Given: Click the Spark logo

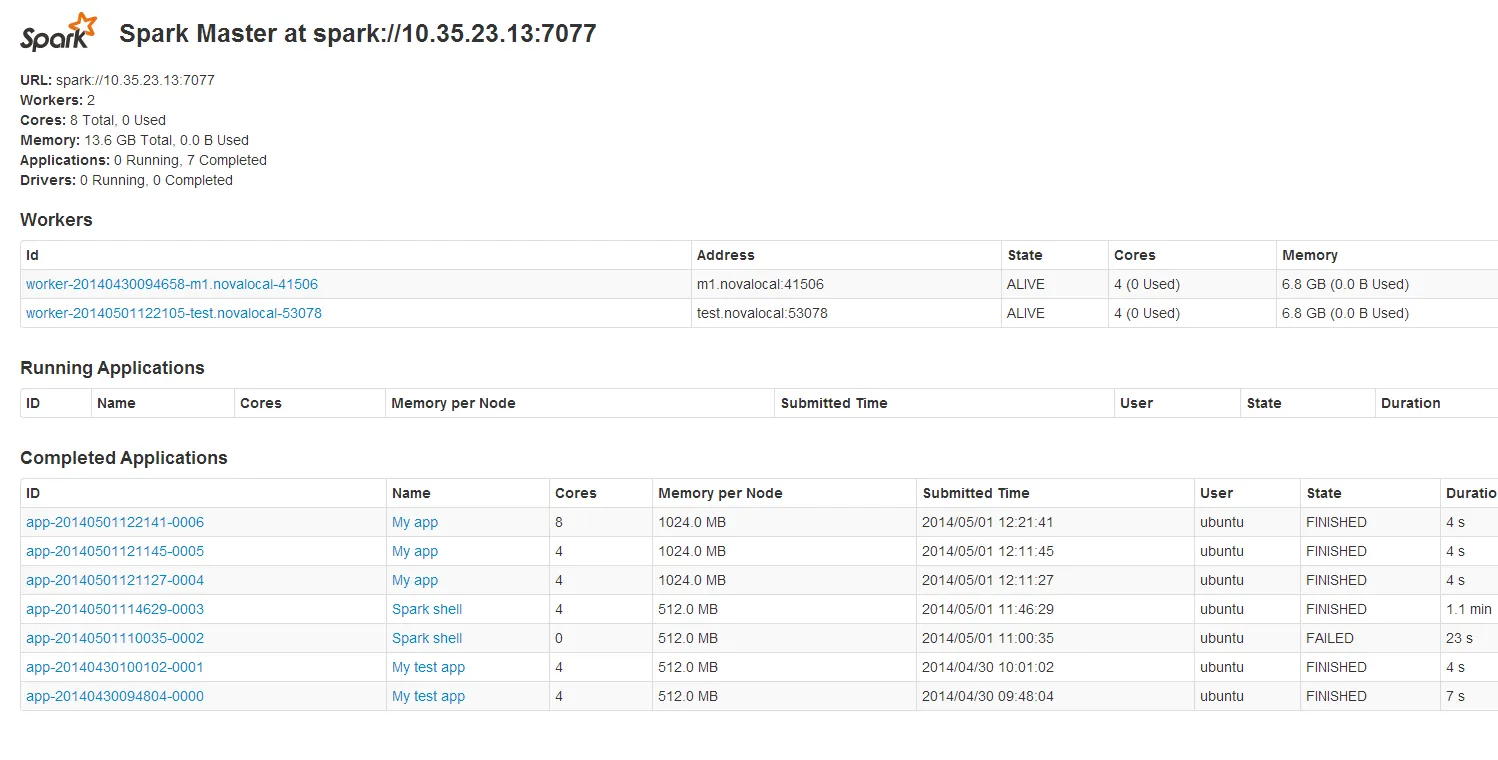Looking at the screenshot, I should click(59, 32).
